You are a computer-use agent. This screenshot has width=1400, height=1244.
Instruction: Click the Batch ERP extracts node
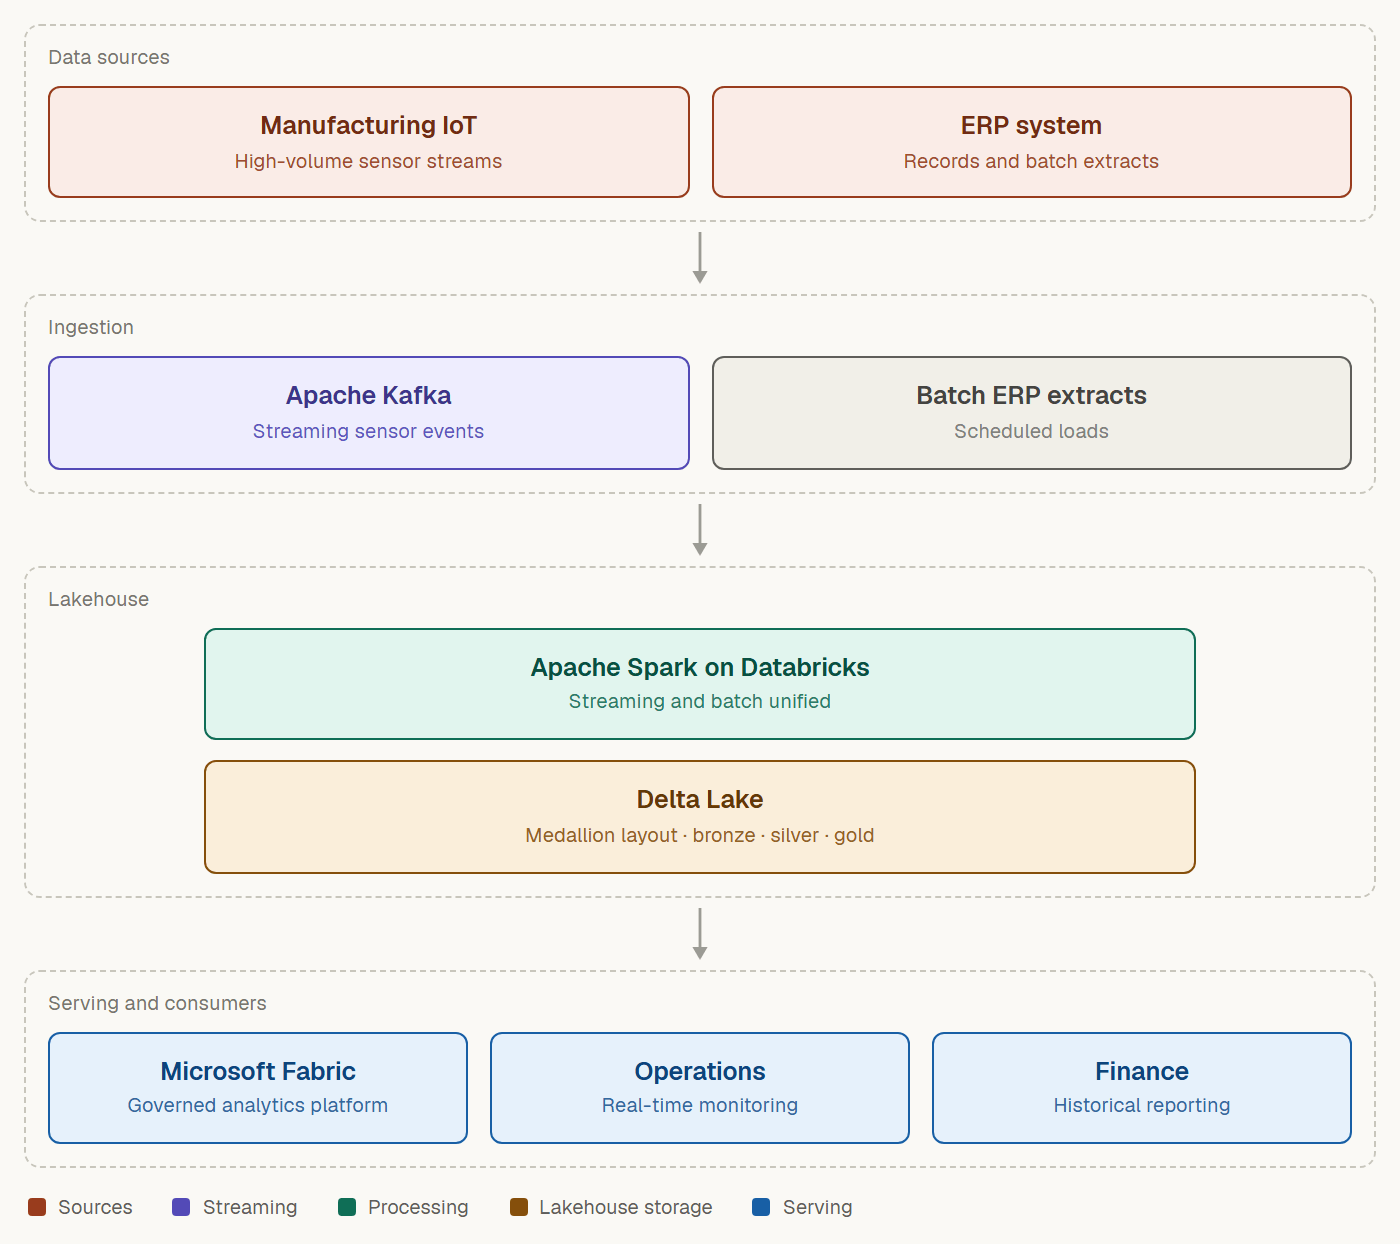(x=1032, y=413)
